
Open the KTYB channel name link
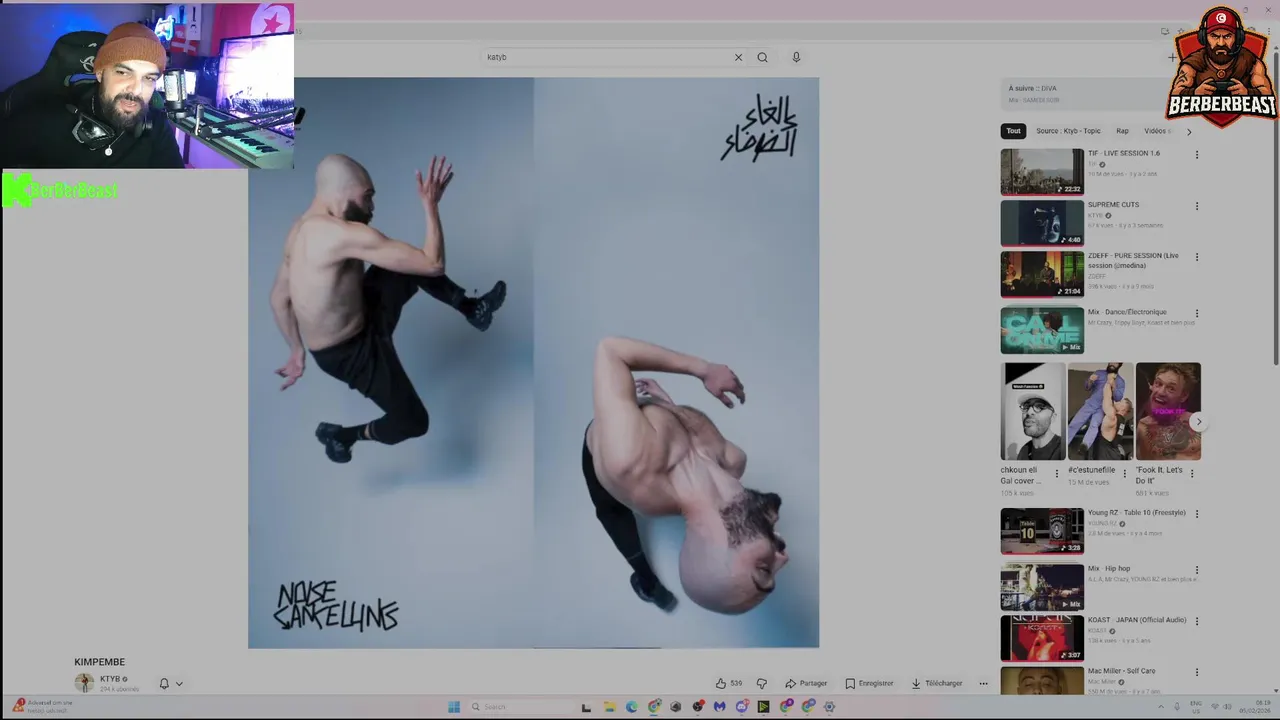tap(110, 679)
